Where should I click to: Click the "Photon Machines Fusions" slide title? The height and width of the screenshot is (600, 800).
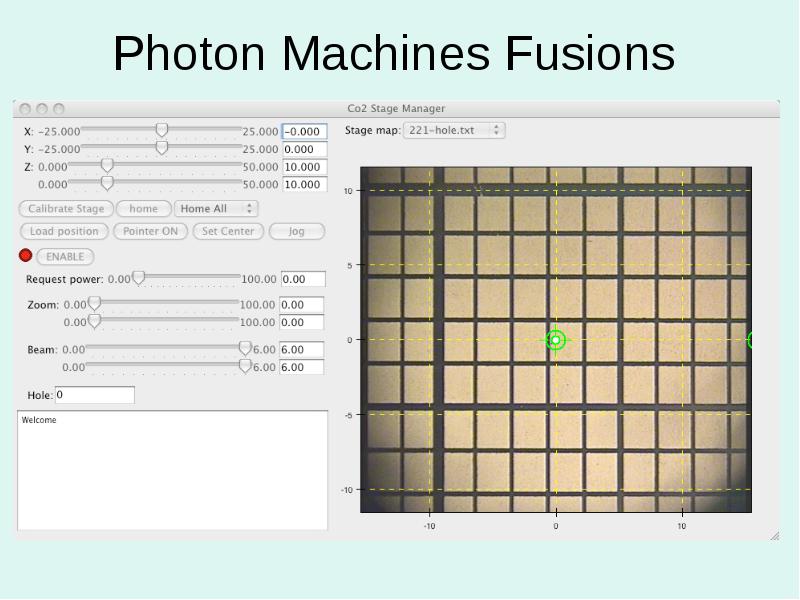(x=394, y=53)
